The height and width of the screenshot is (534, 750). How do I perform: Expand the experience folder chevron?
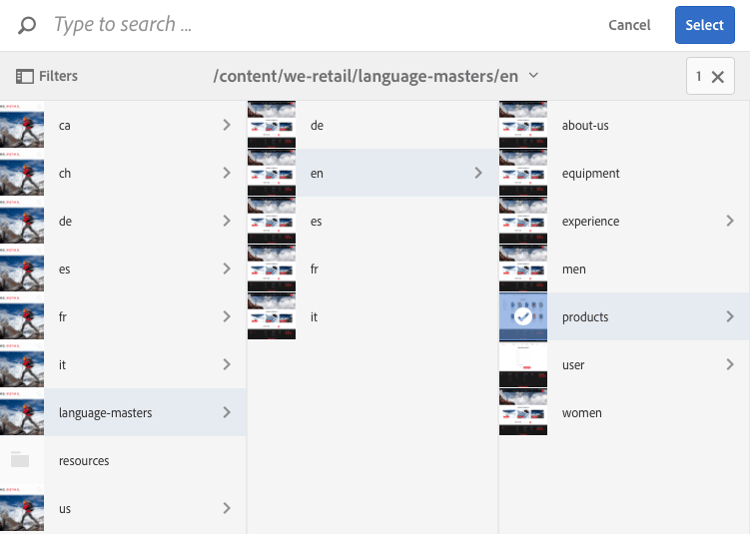(731, 221)
